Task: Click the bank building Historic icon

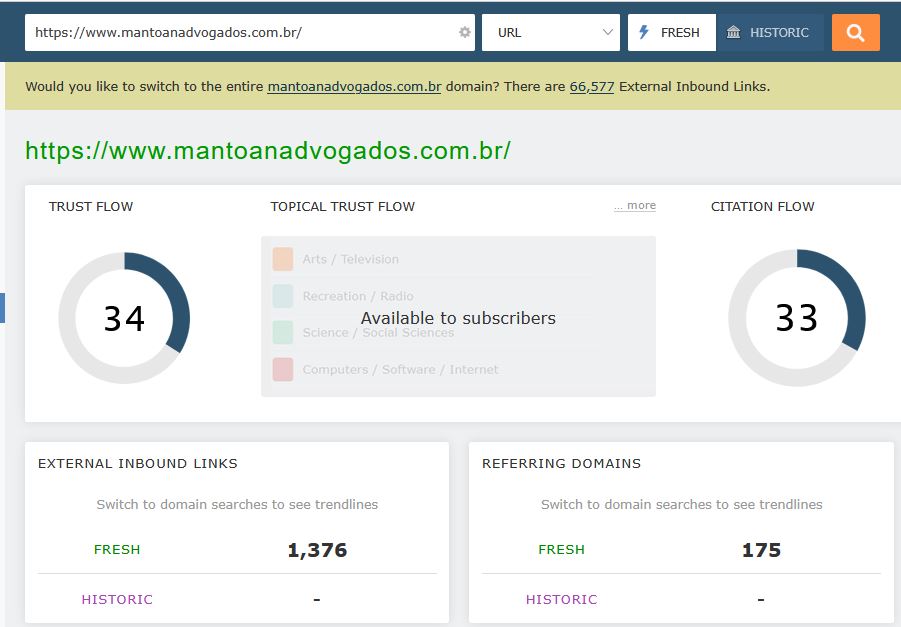Action: click(x=733, y=32)
